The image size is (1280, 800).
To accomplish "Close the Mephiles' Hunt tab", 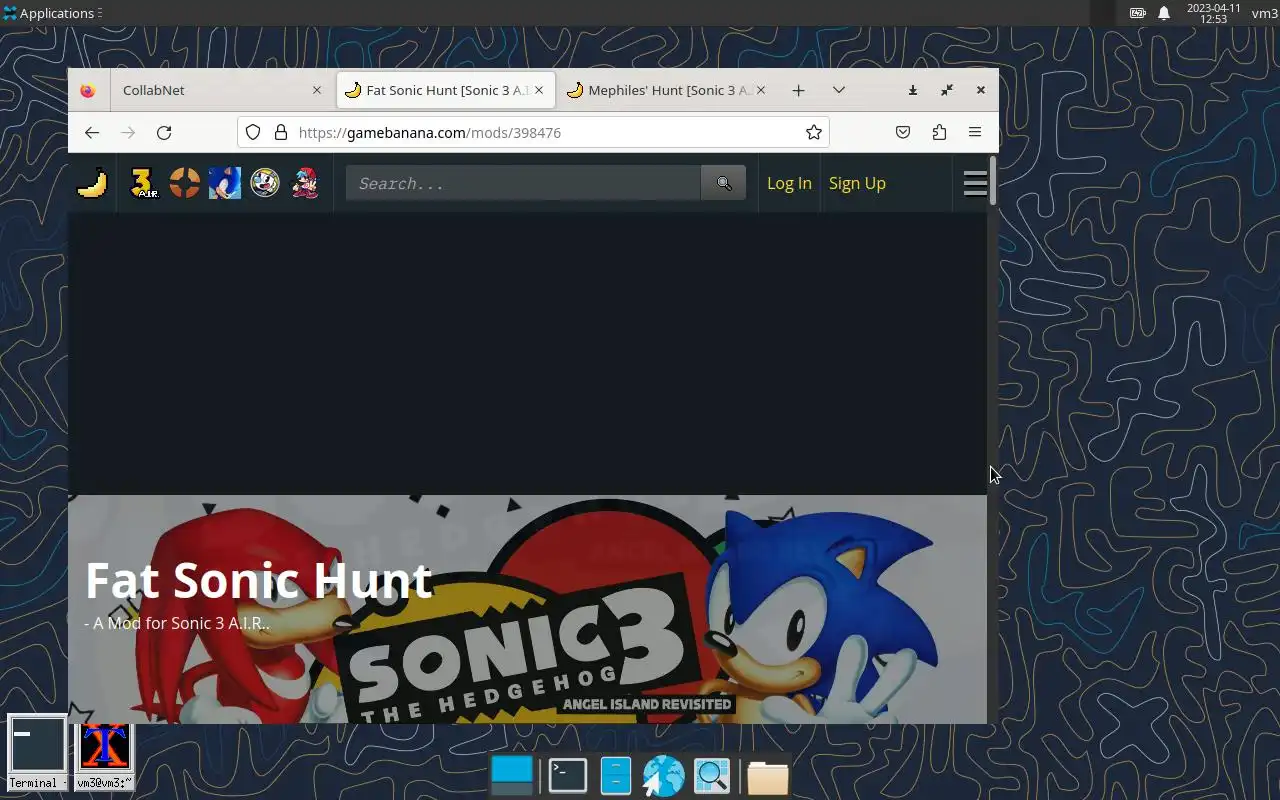I will pyautogui.click(x=761, y=90).
